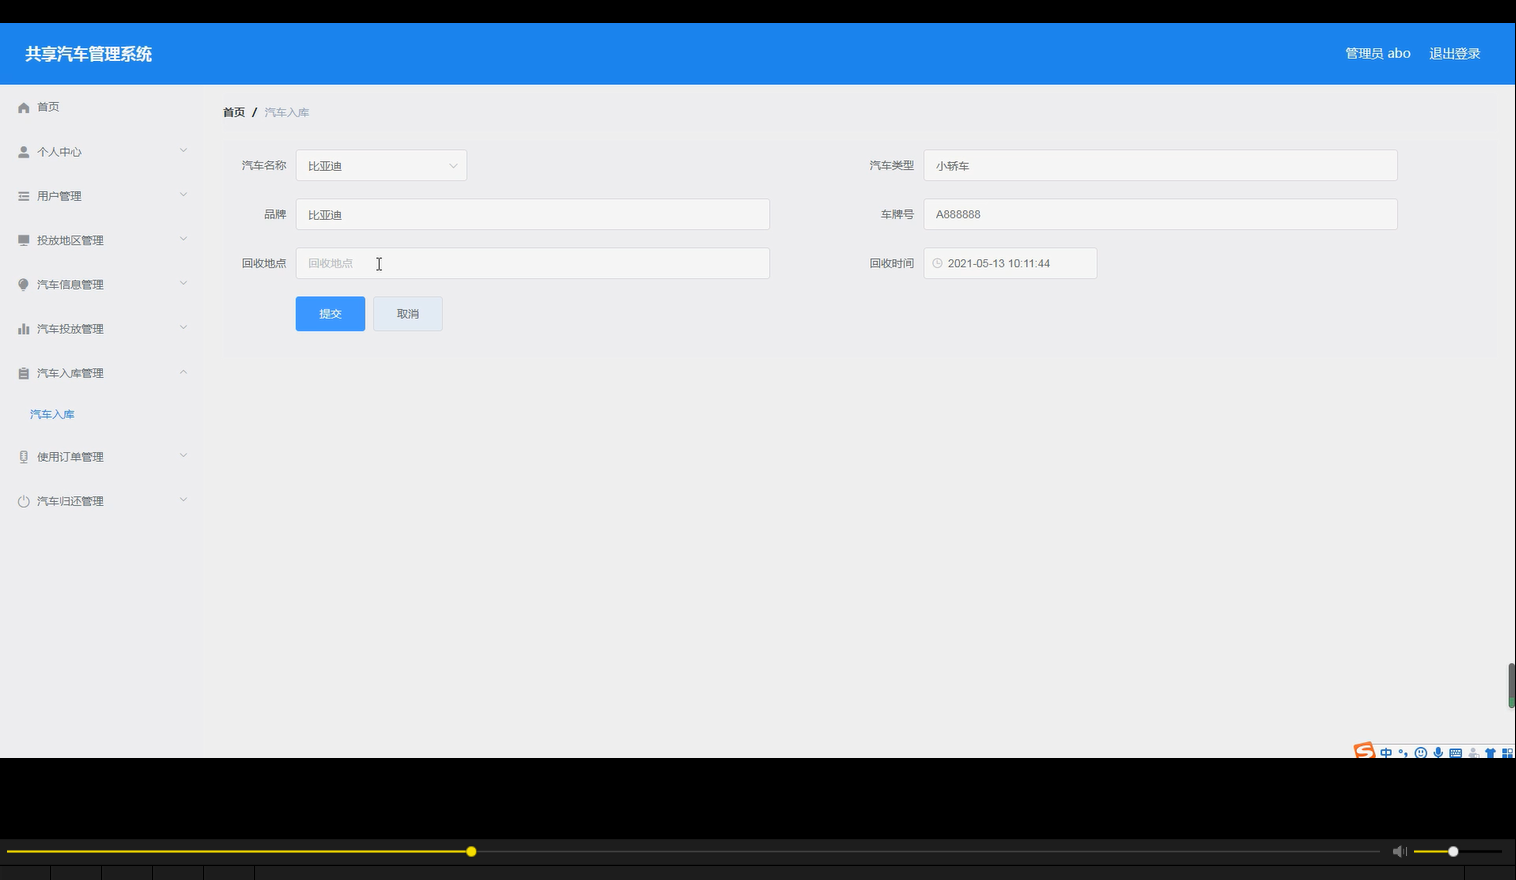Open the 汽车信息管理 menu label
The width and height of the screenshot is (1516, 880).
click(70, 285)
